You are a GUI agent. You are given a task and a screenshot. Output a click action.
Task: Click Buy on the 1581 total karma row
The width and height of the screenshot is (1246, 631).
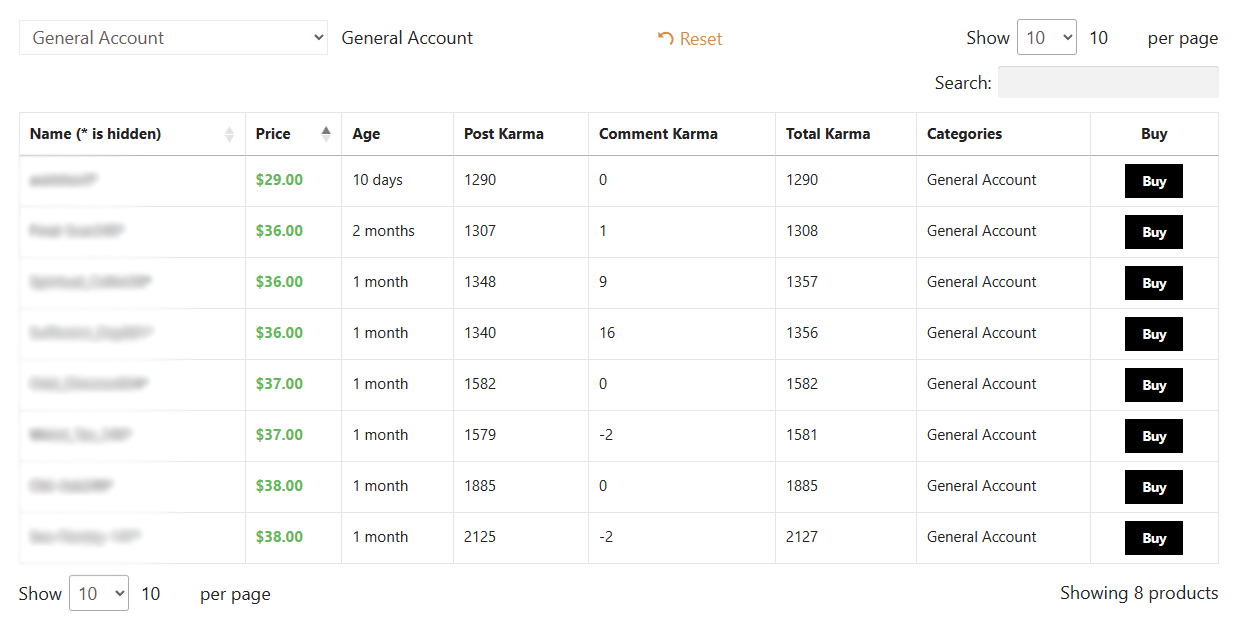point(1153,436)
